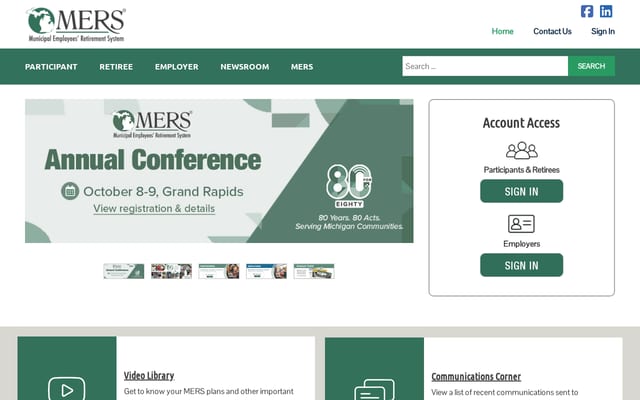Click the green SEARCH button
The height and width of the screenshot is (400, 640).
click(591, 66)
